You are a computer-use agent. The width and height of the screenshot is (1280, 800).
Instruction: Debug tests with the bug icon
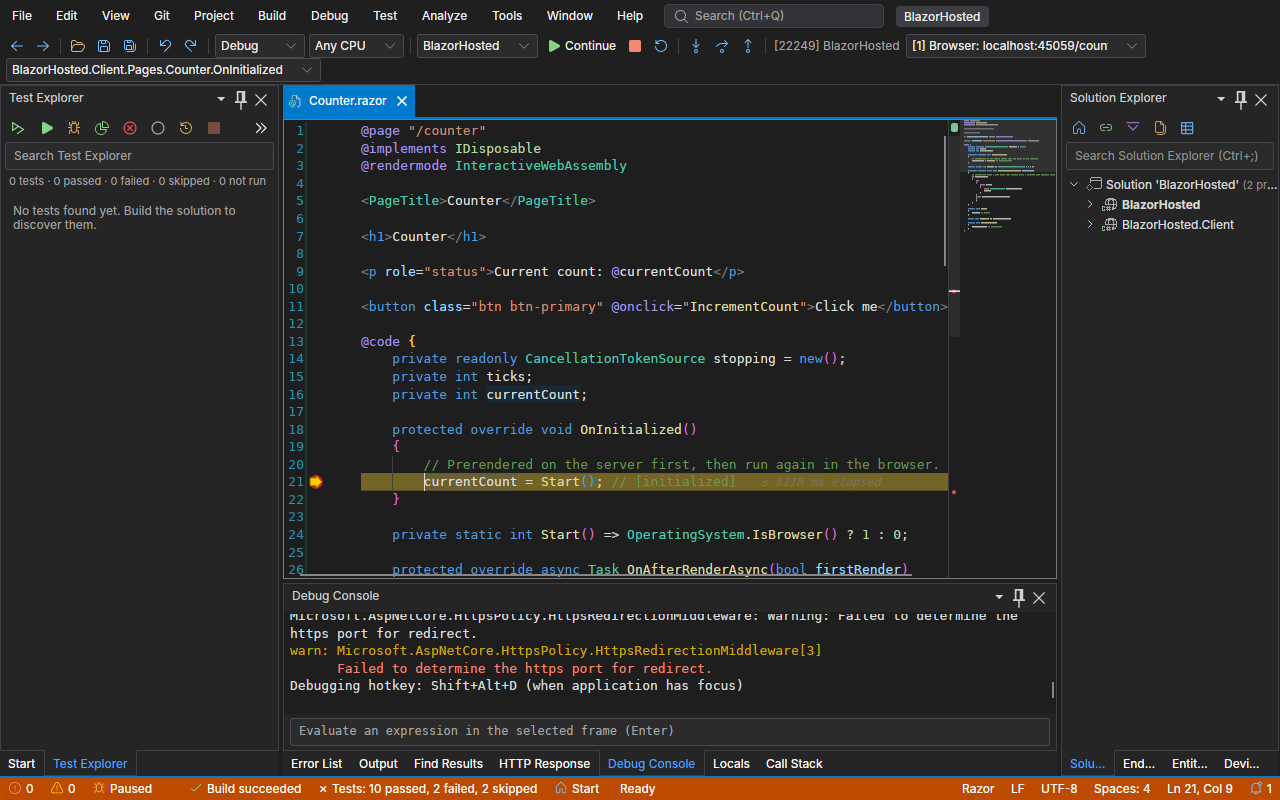pos(74,128)
